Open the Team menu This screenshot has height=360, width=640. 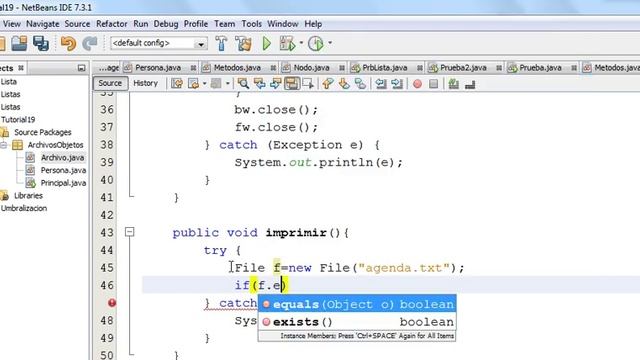224,24
